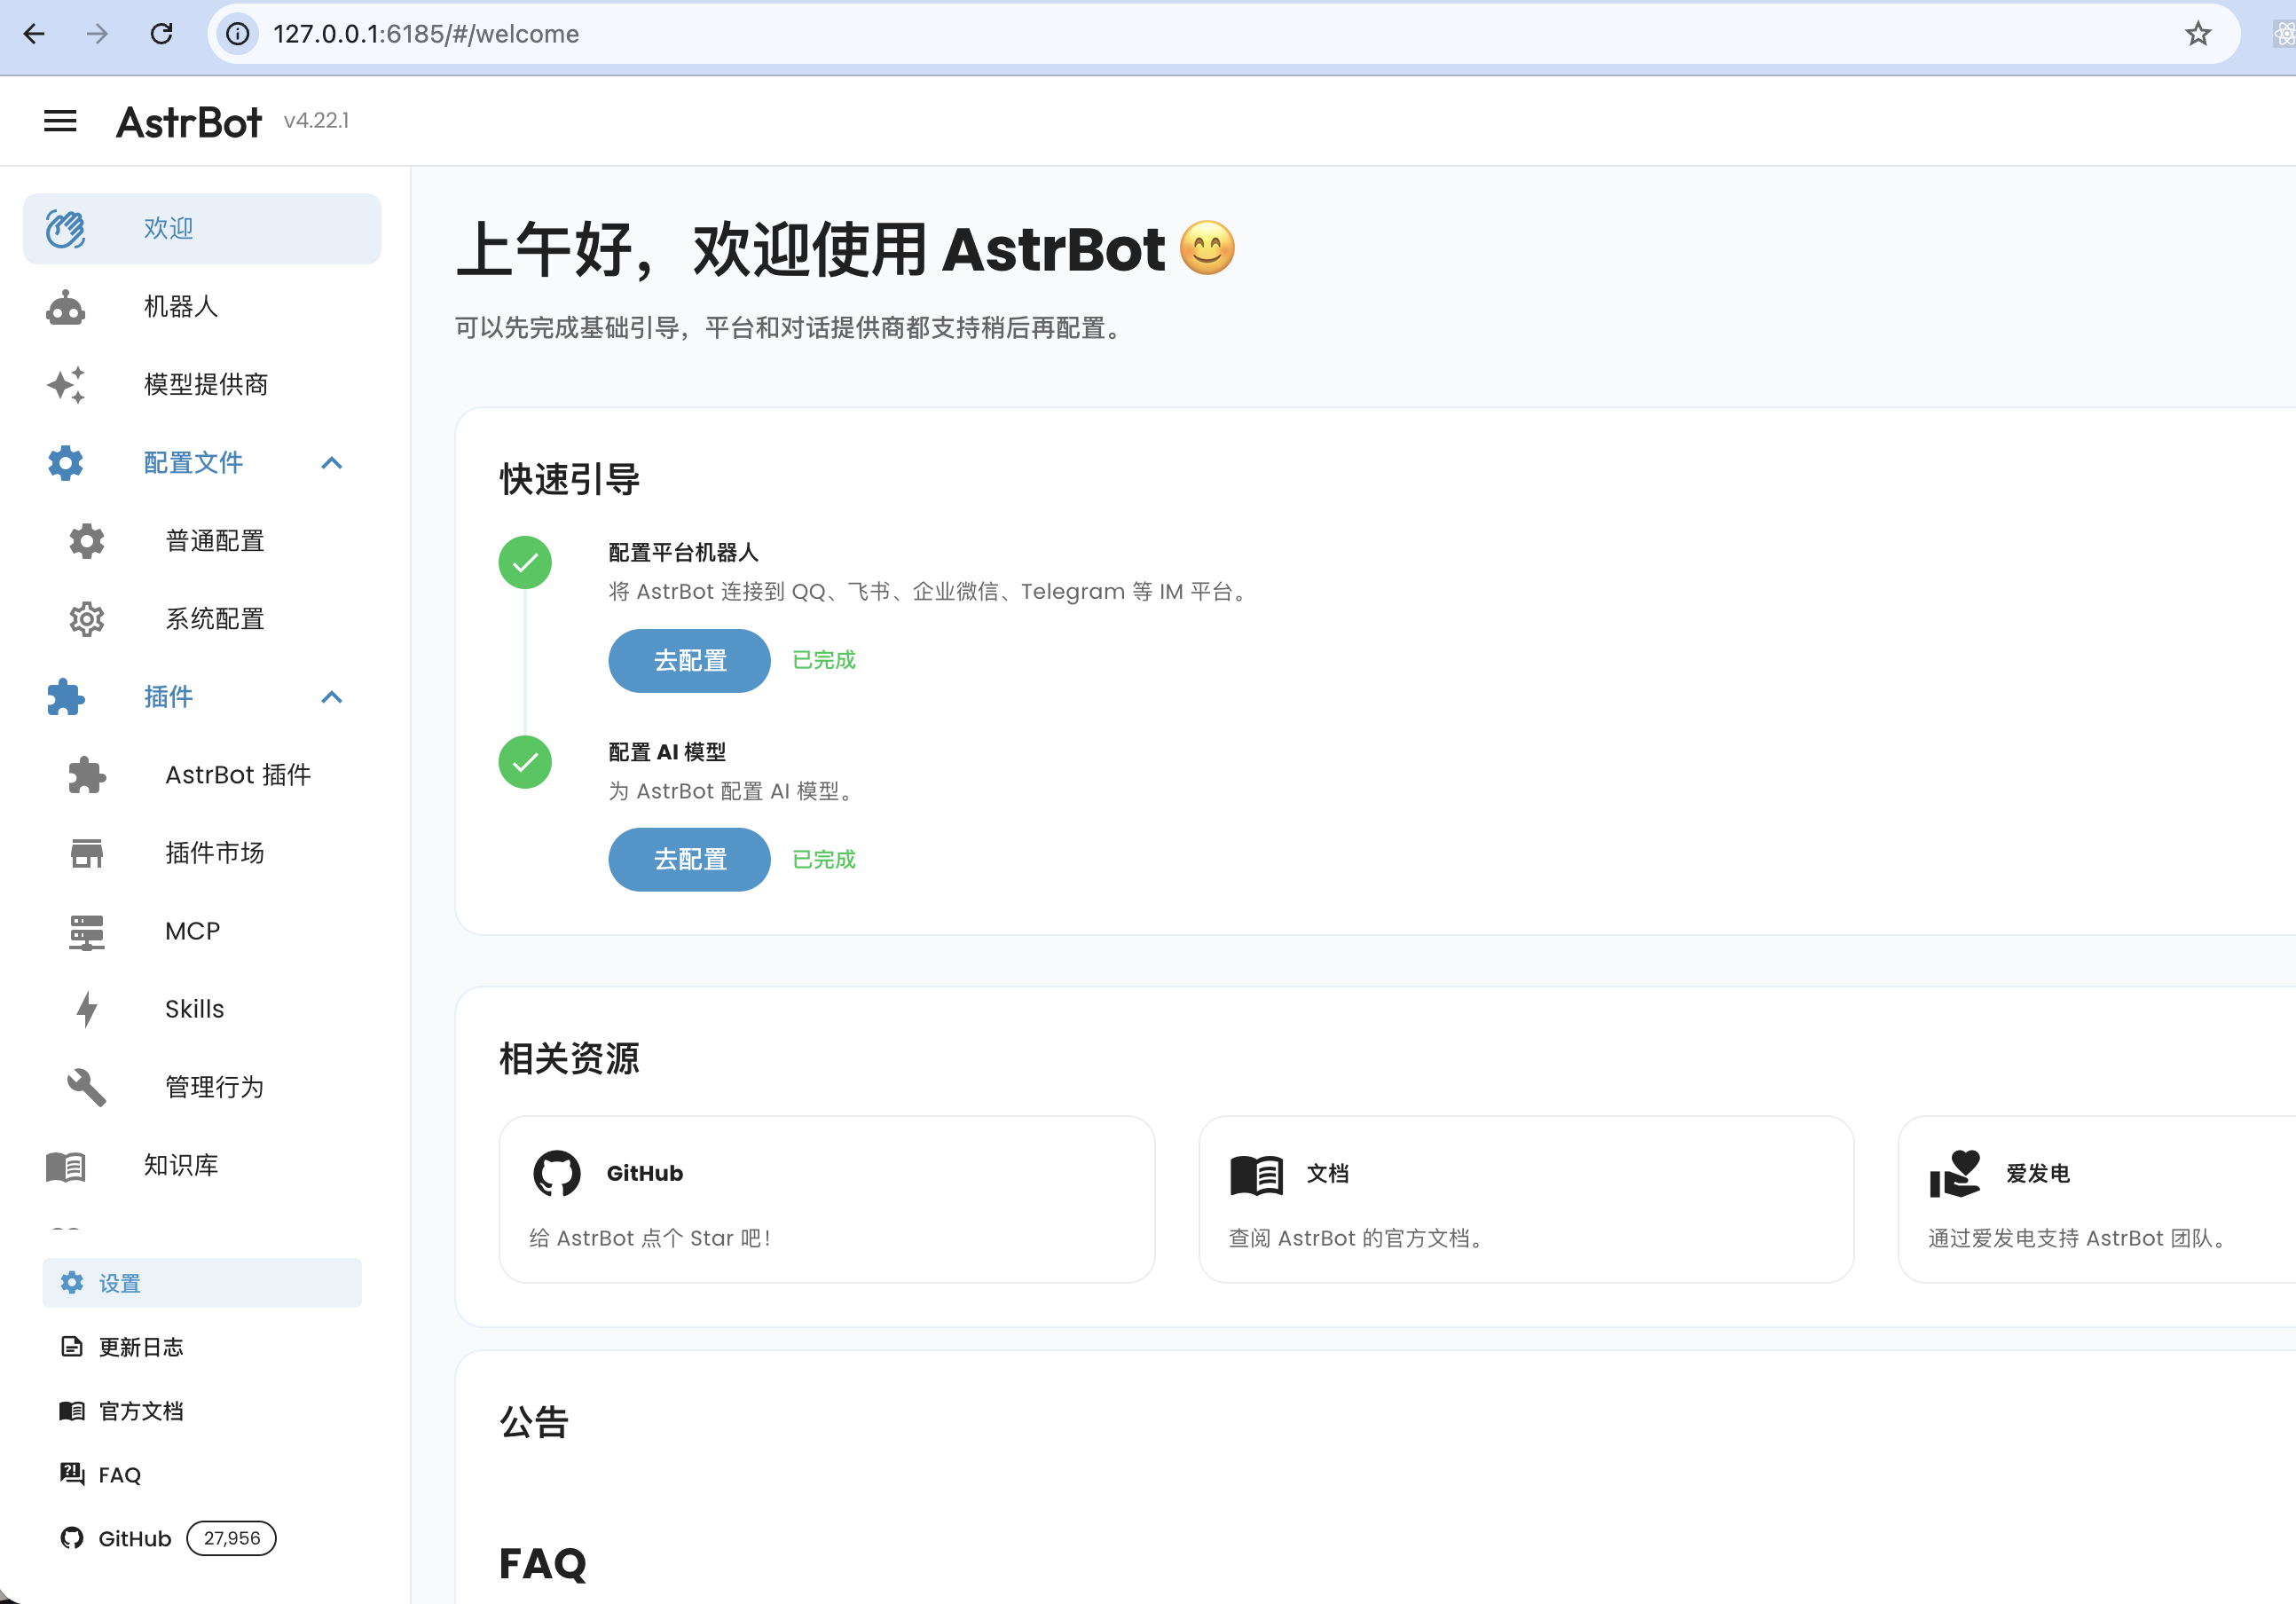Screen dimensions: 2296x1604
Task: Click 去配置 for AI model step
Action: point(689,860)
